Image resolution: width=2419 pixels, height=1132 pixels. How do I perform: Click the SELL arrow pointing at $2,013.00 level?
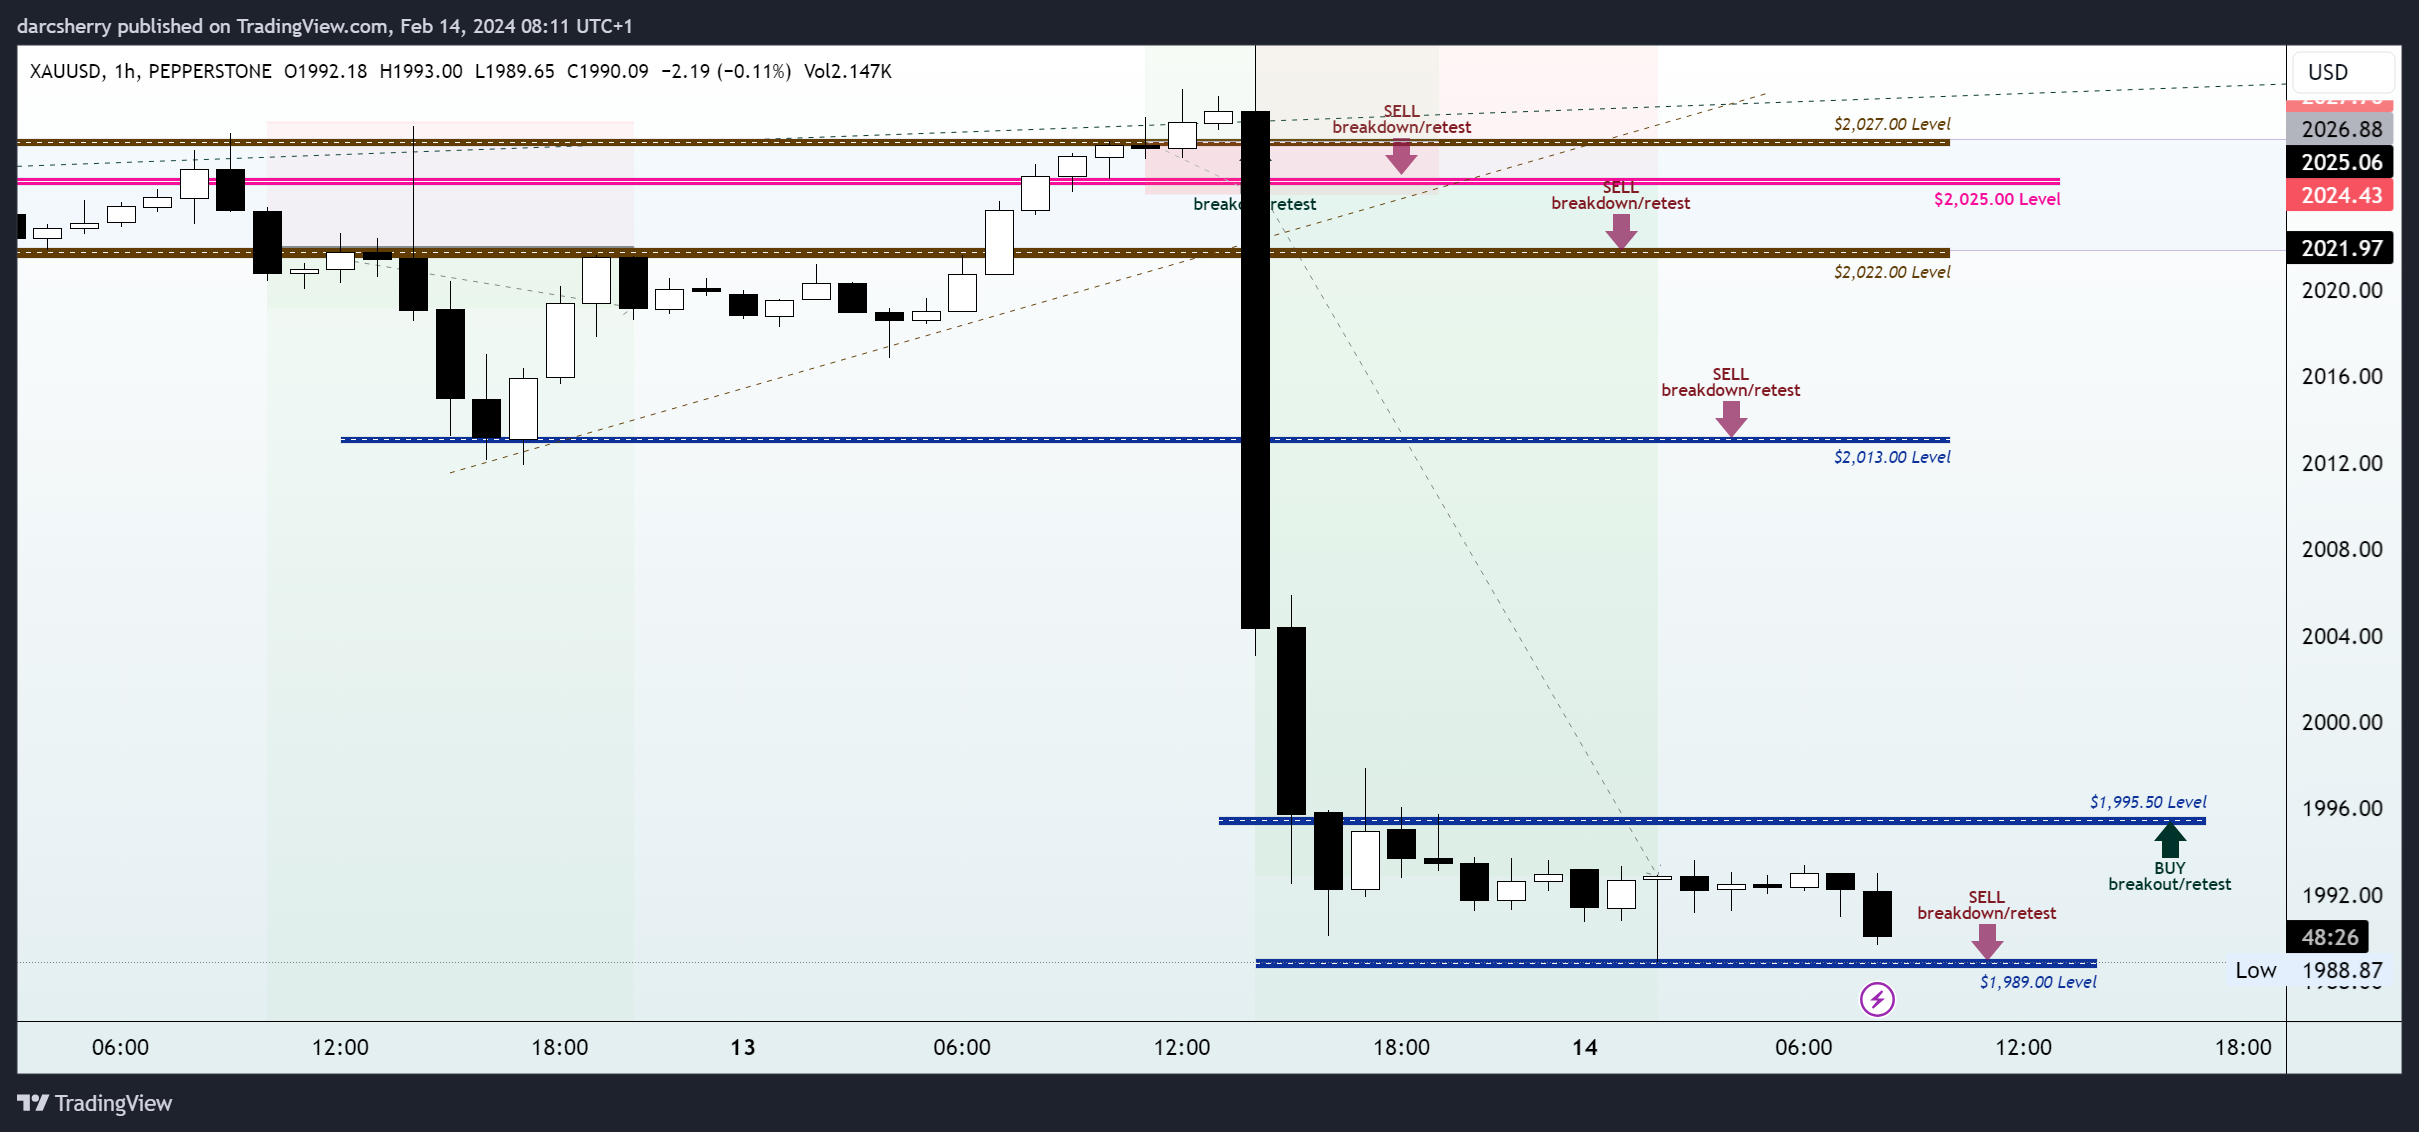point(1731,419)
